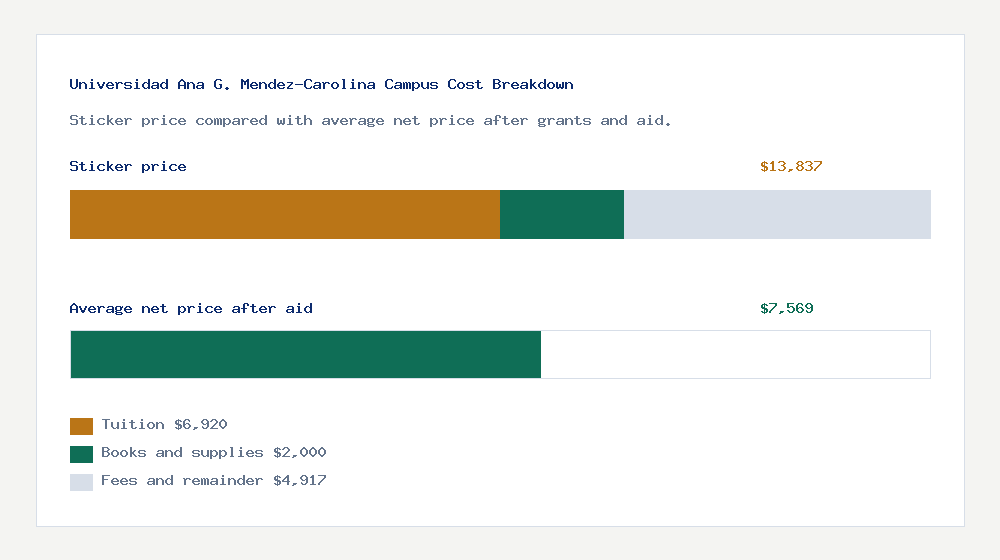Click the subtitle about grants and aid
1000x560 pixels.
pos(370,121)
